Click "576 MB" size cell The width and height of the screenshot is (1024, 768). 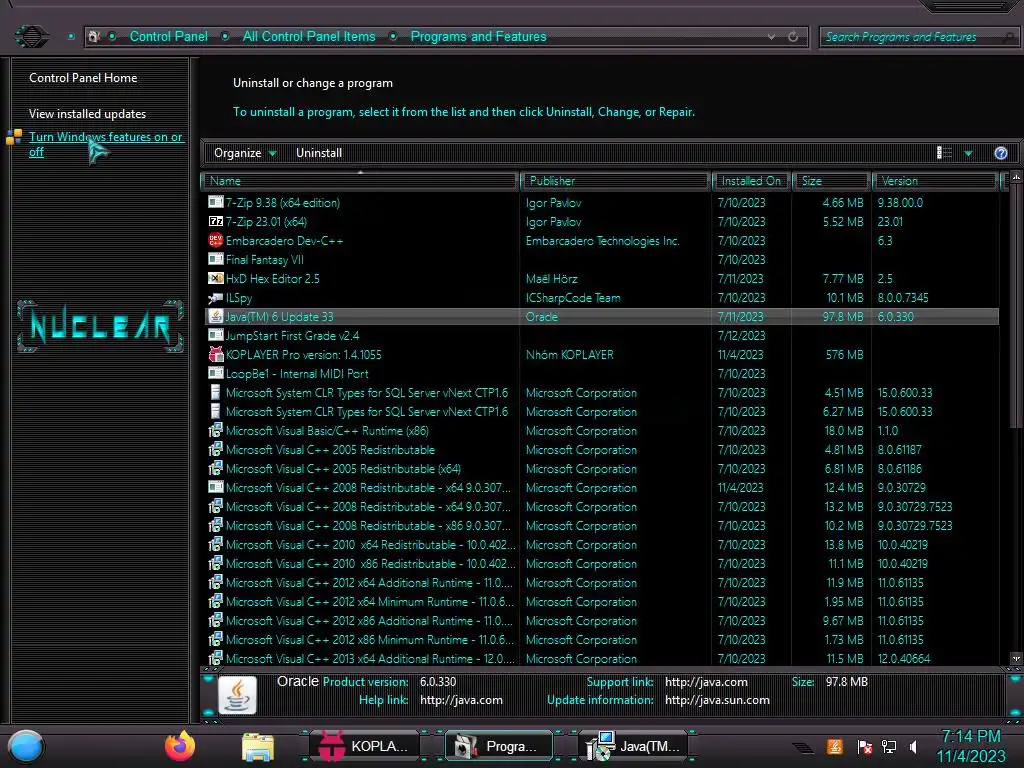(x=844, y=355)
